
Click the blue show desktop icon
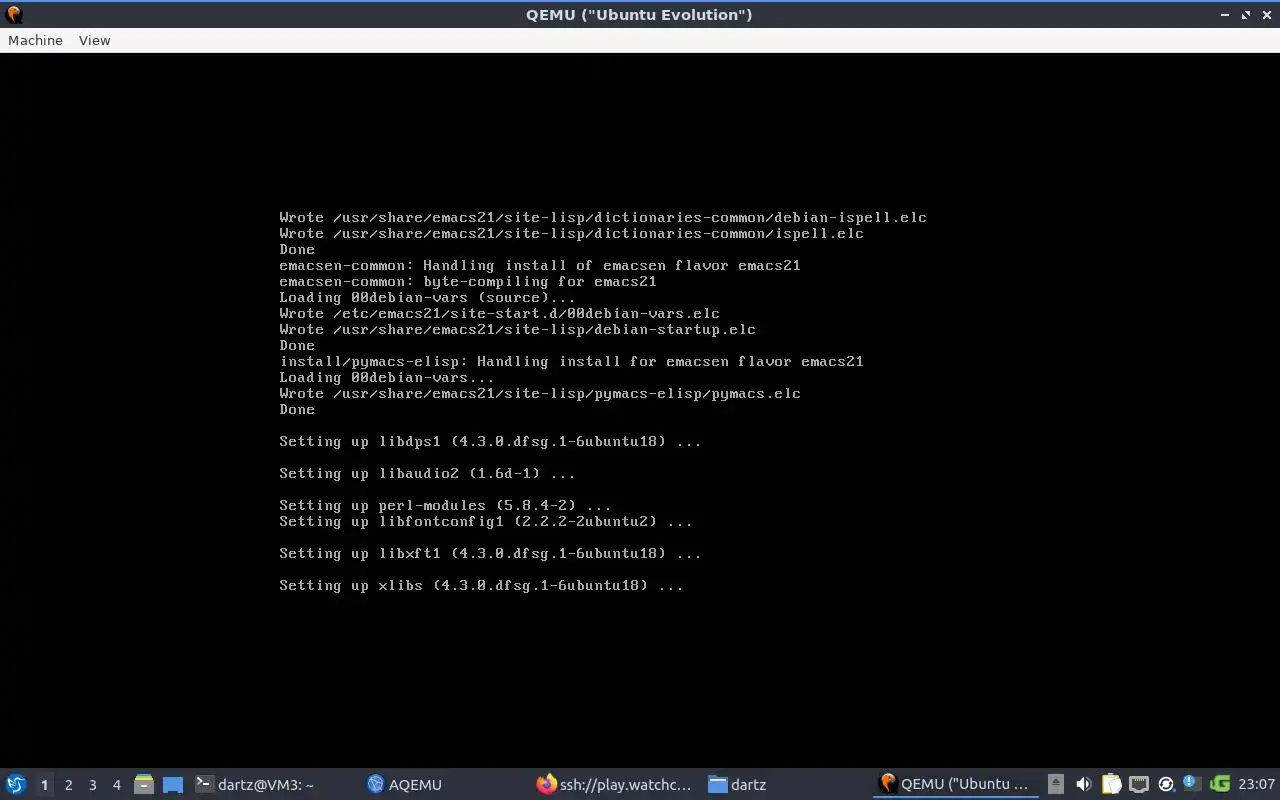(x=173, y=784)
